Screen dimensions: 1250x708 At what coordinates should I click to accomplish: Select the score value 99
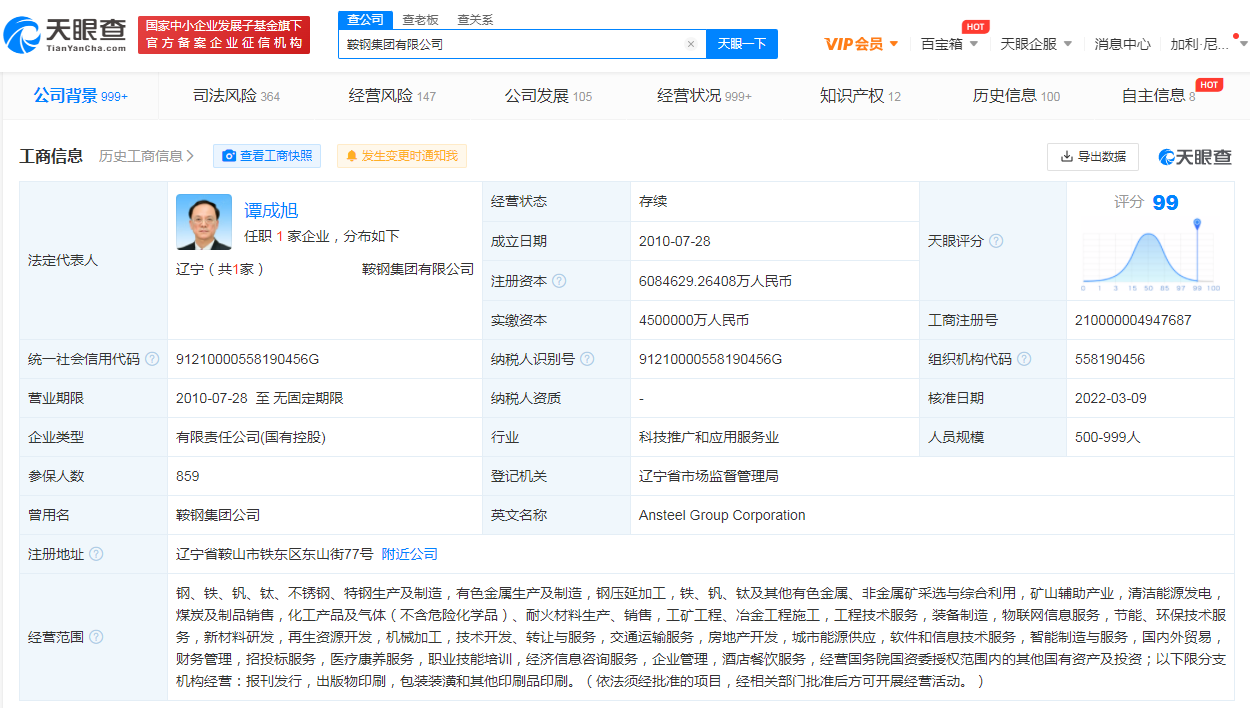(x=1165, y=203)
